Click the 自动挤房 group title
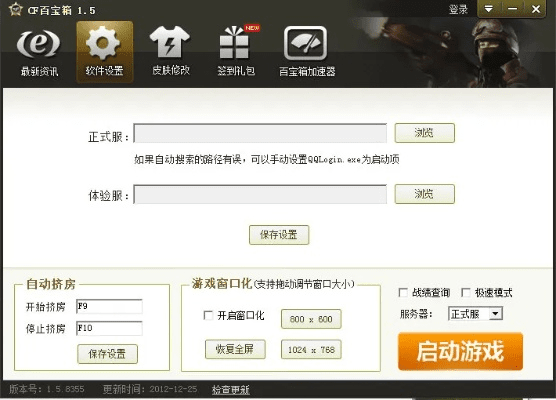Viewport: 556px width, 400px height. click(51, 284)
